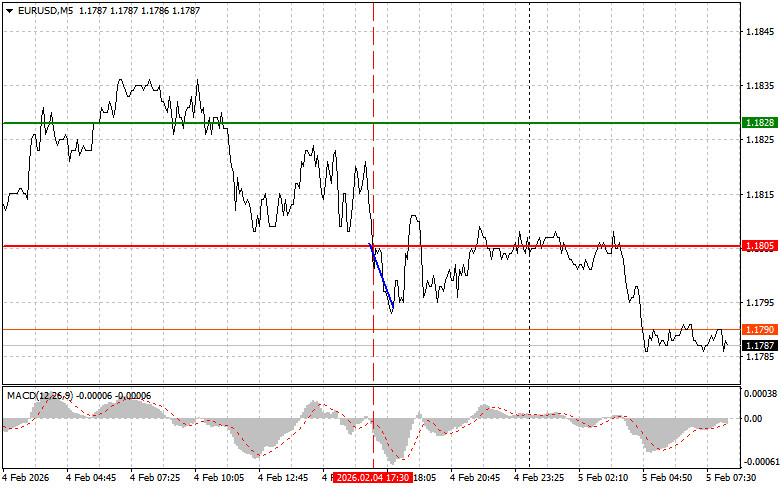The width and height of the screenshot is (781, 489).
Task: Click the -0.00061 MACD scale value
Action: [760, 461]
